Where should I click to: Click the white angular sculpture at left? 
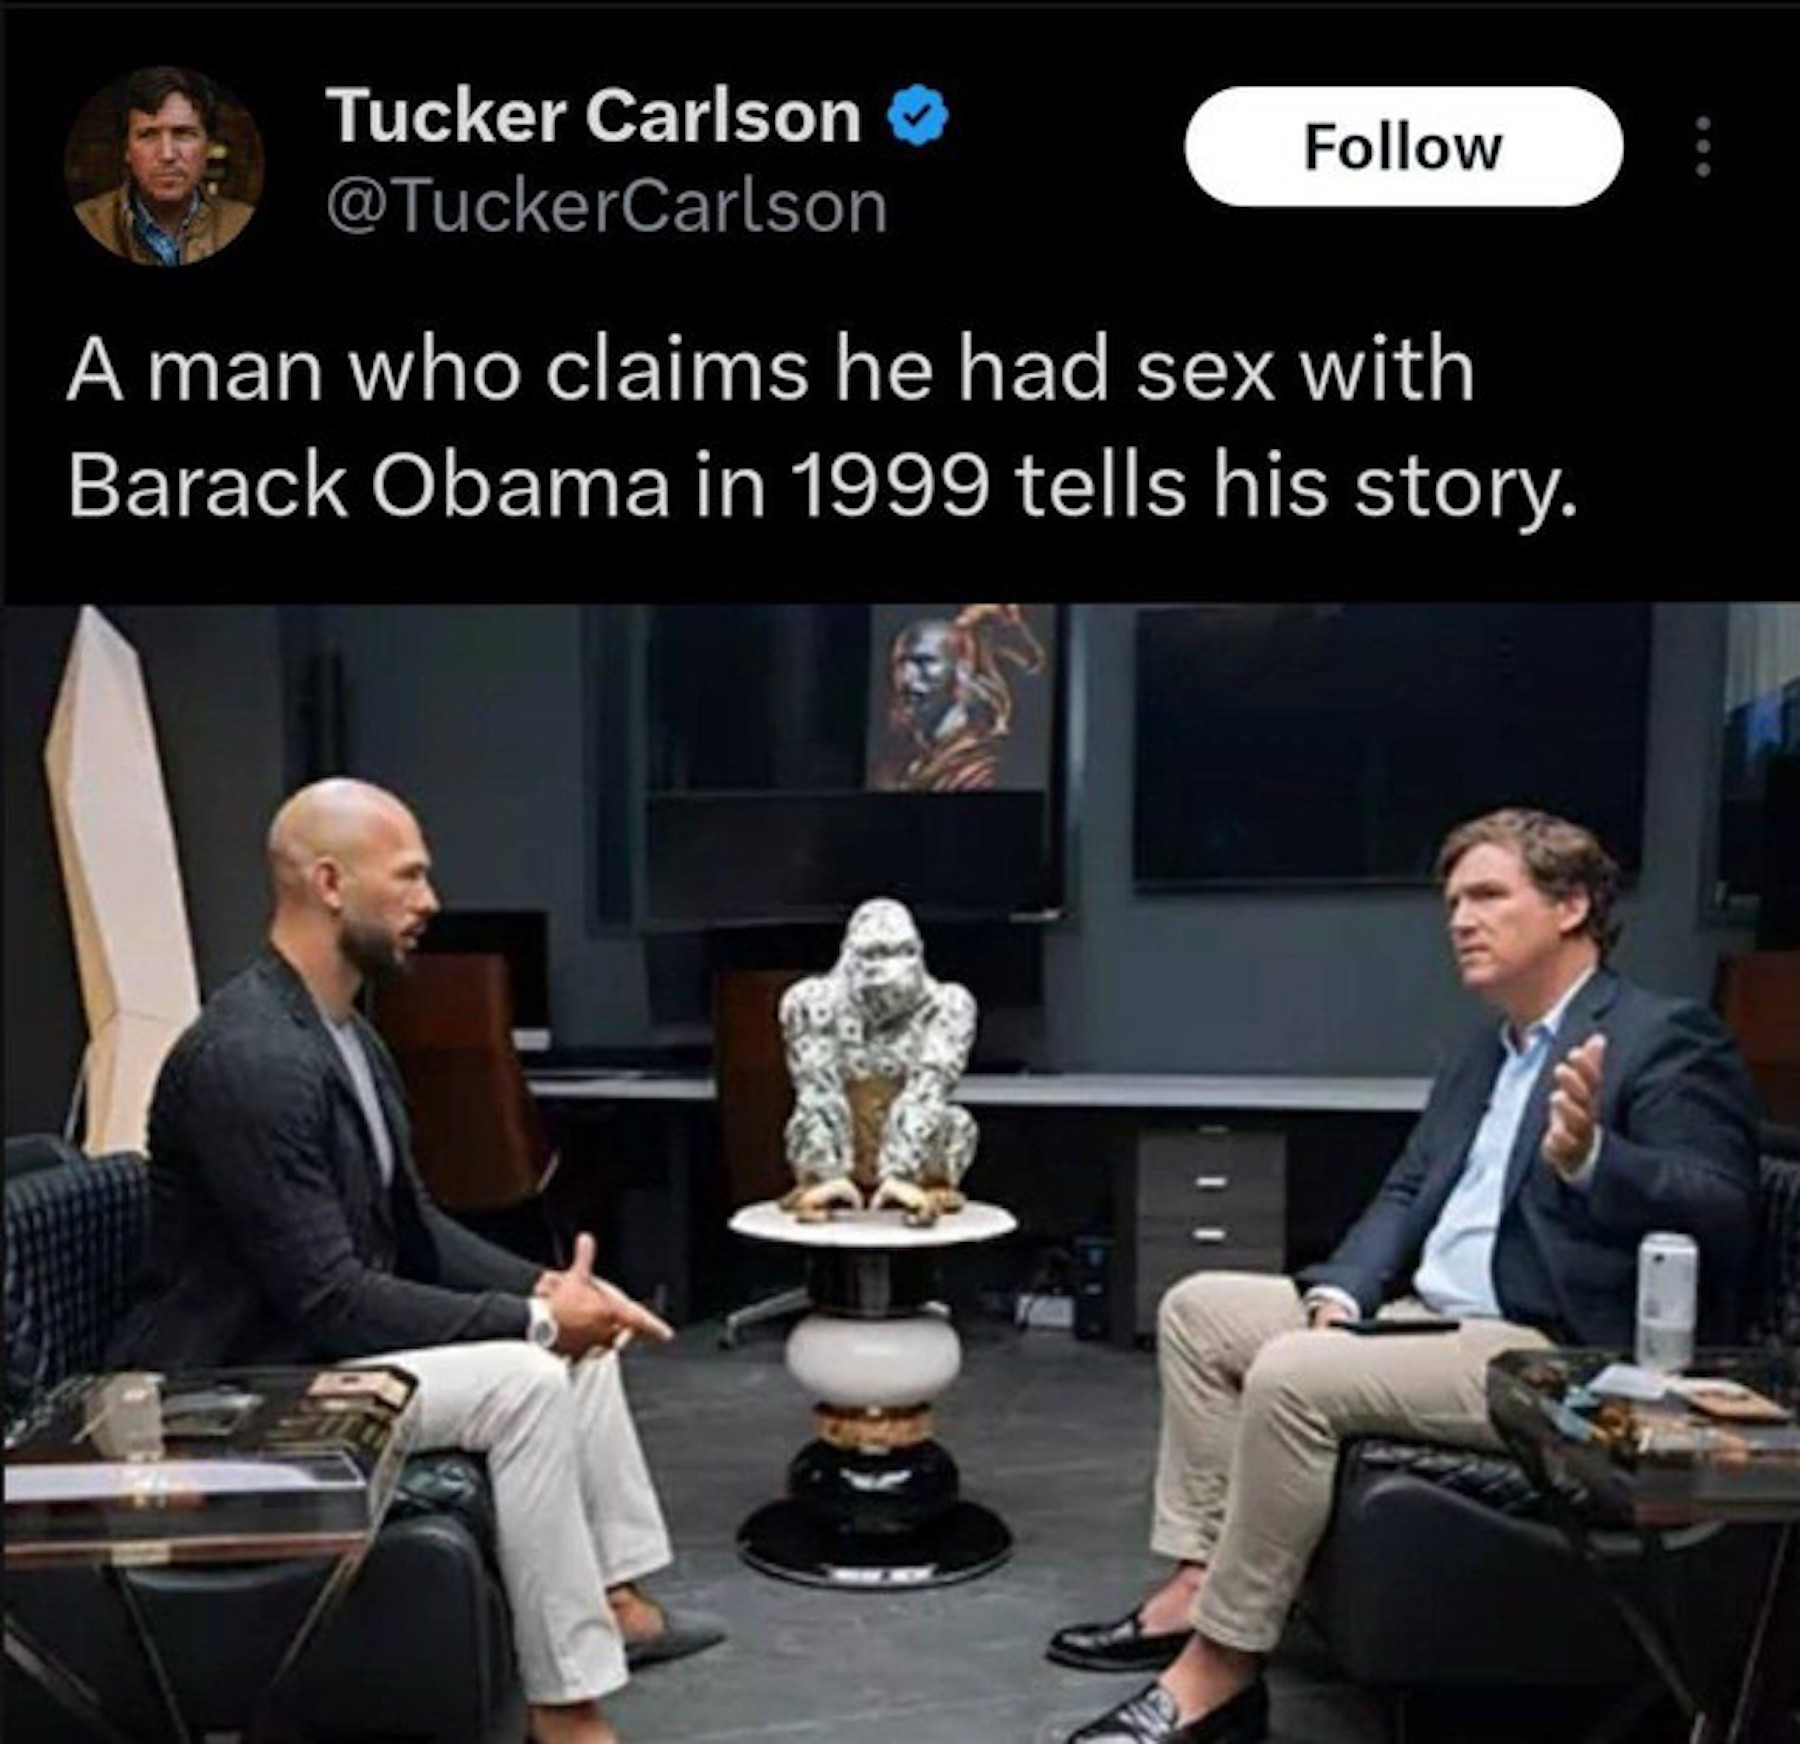[120, 880]
